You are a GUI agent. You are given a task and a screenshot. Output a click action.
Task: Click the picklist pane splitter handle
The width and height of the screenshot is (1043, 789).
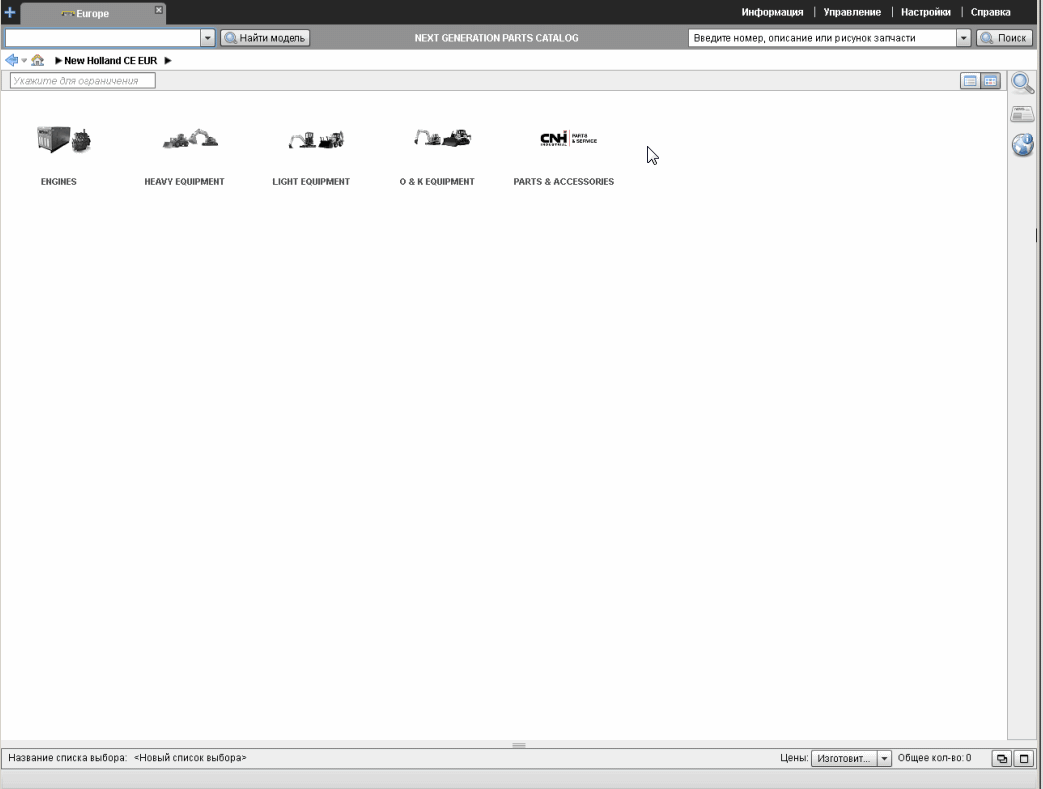pyautogui.click(x=519, y=745)
